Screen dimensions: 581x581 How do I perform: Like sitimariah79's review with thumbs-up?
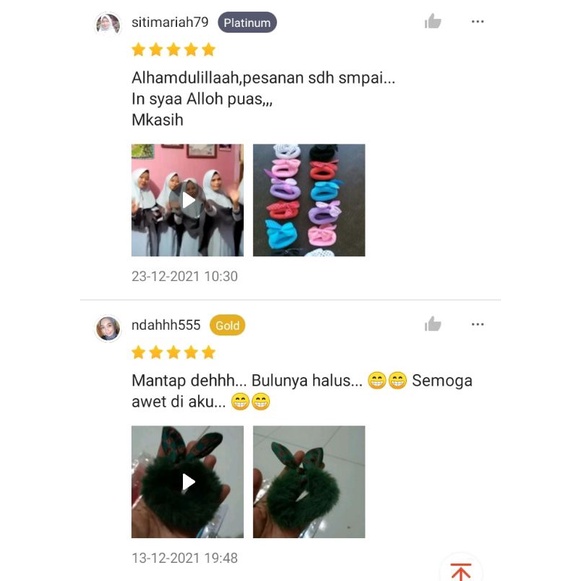click(433, 21)
